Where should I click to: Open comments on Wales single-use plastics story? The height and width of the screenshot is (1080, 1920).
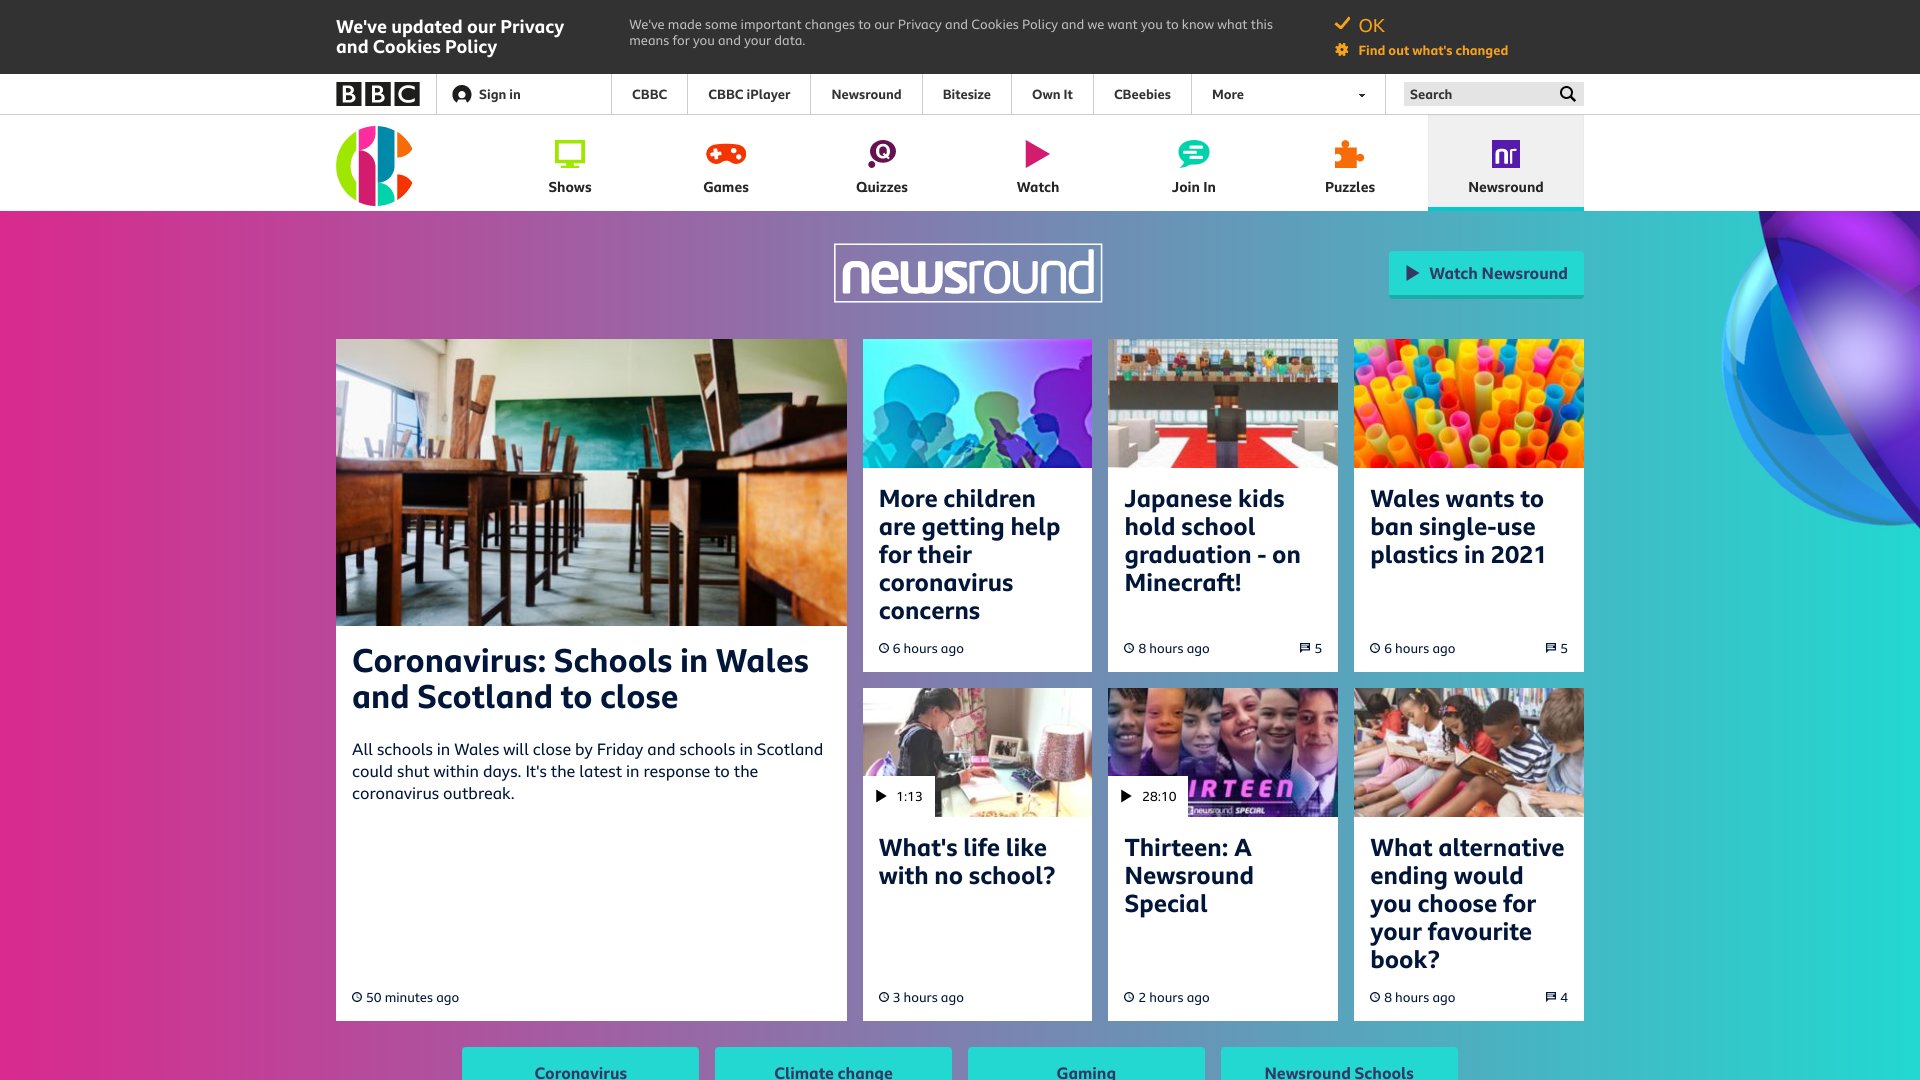(x=1556, y=648)
